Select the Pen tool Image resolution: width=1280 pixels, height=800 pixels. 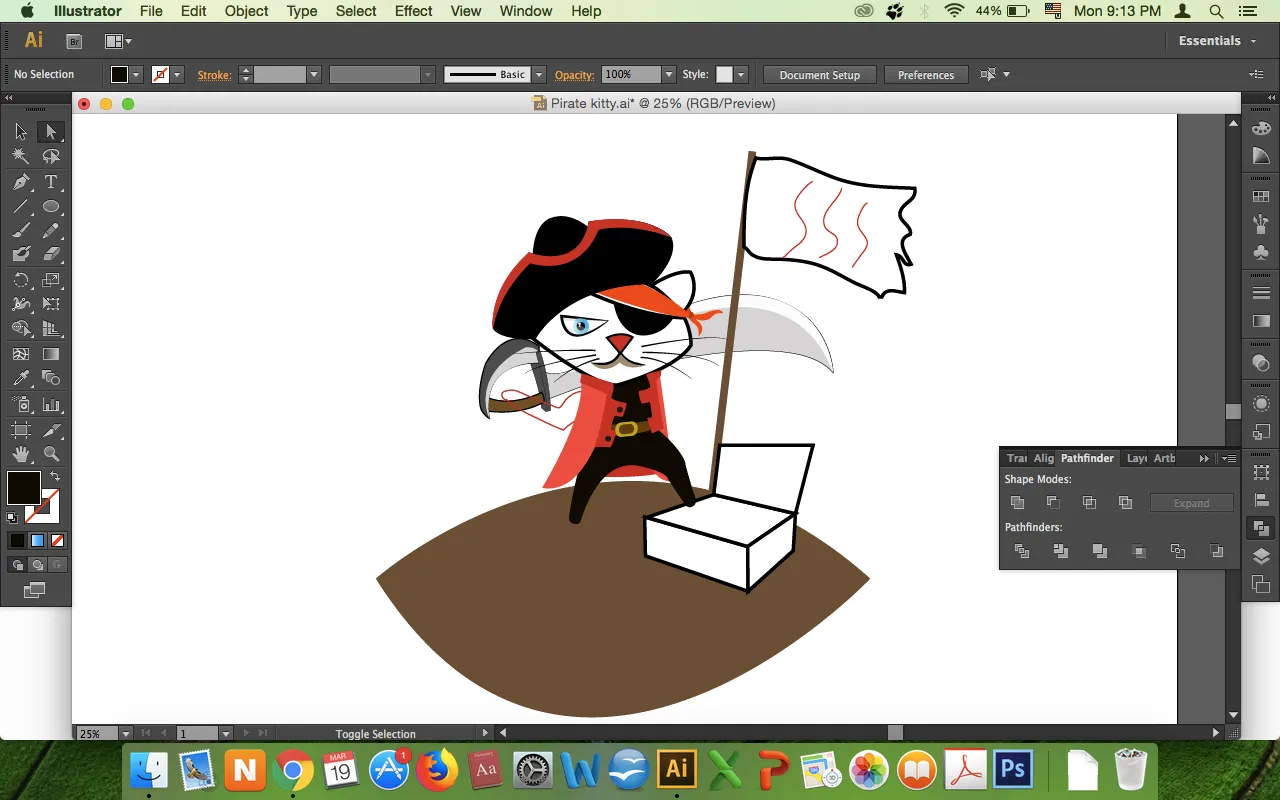coord(21,182)
